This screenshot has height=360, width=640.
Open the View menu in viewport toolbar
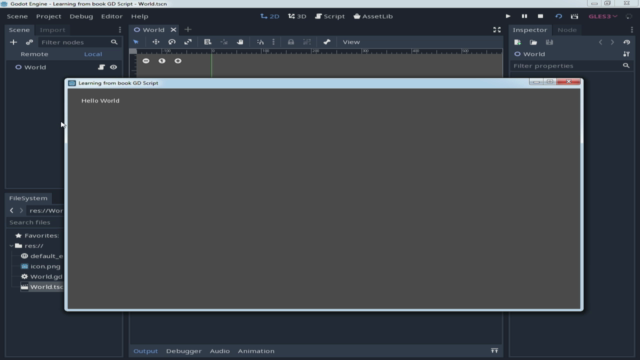[x=351, y=42]
